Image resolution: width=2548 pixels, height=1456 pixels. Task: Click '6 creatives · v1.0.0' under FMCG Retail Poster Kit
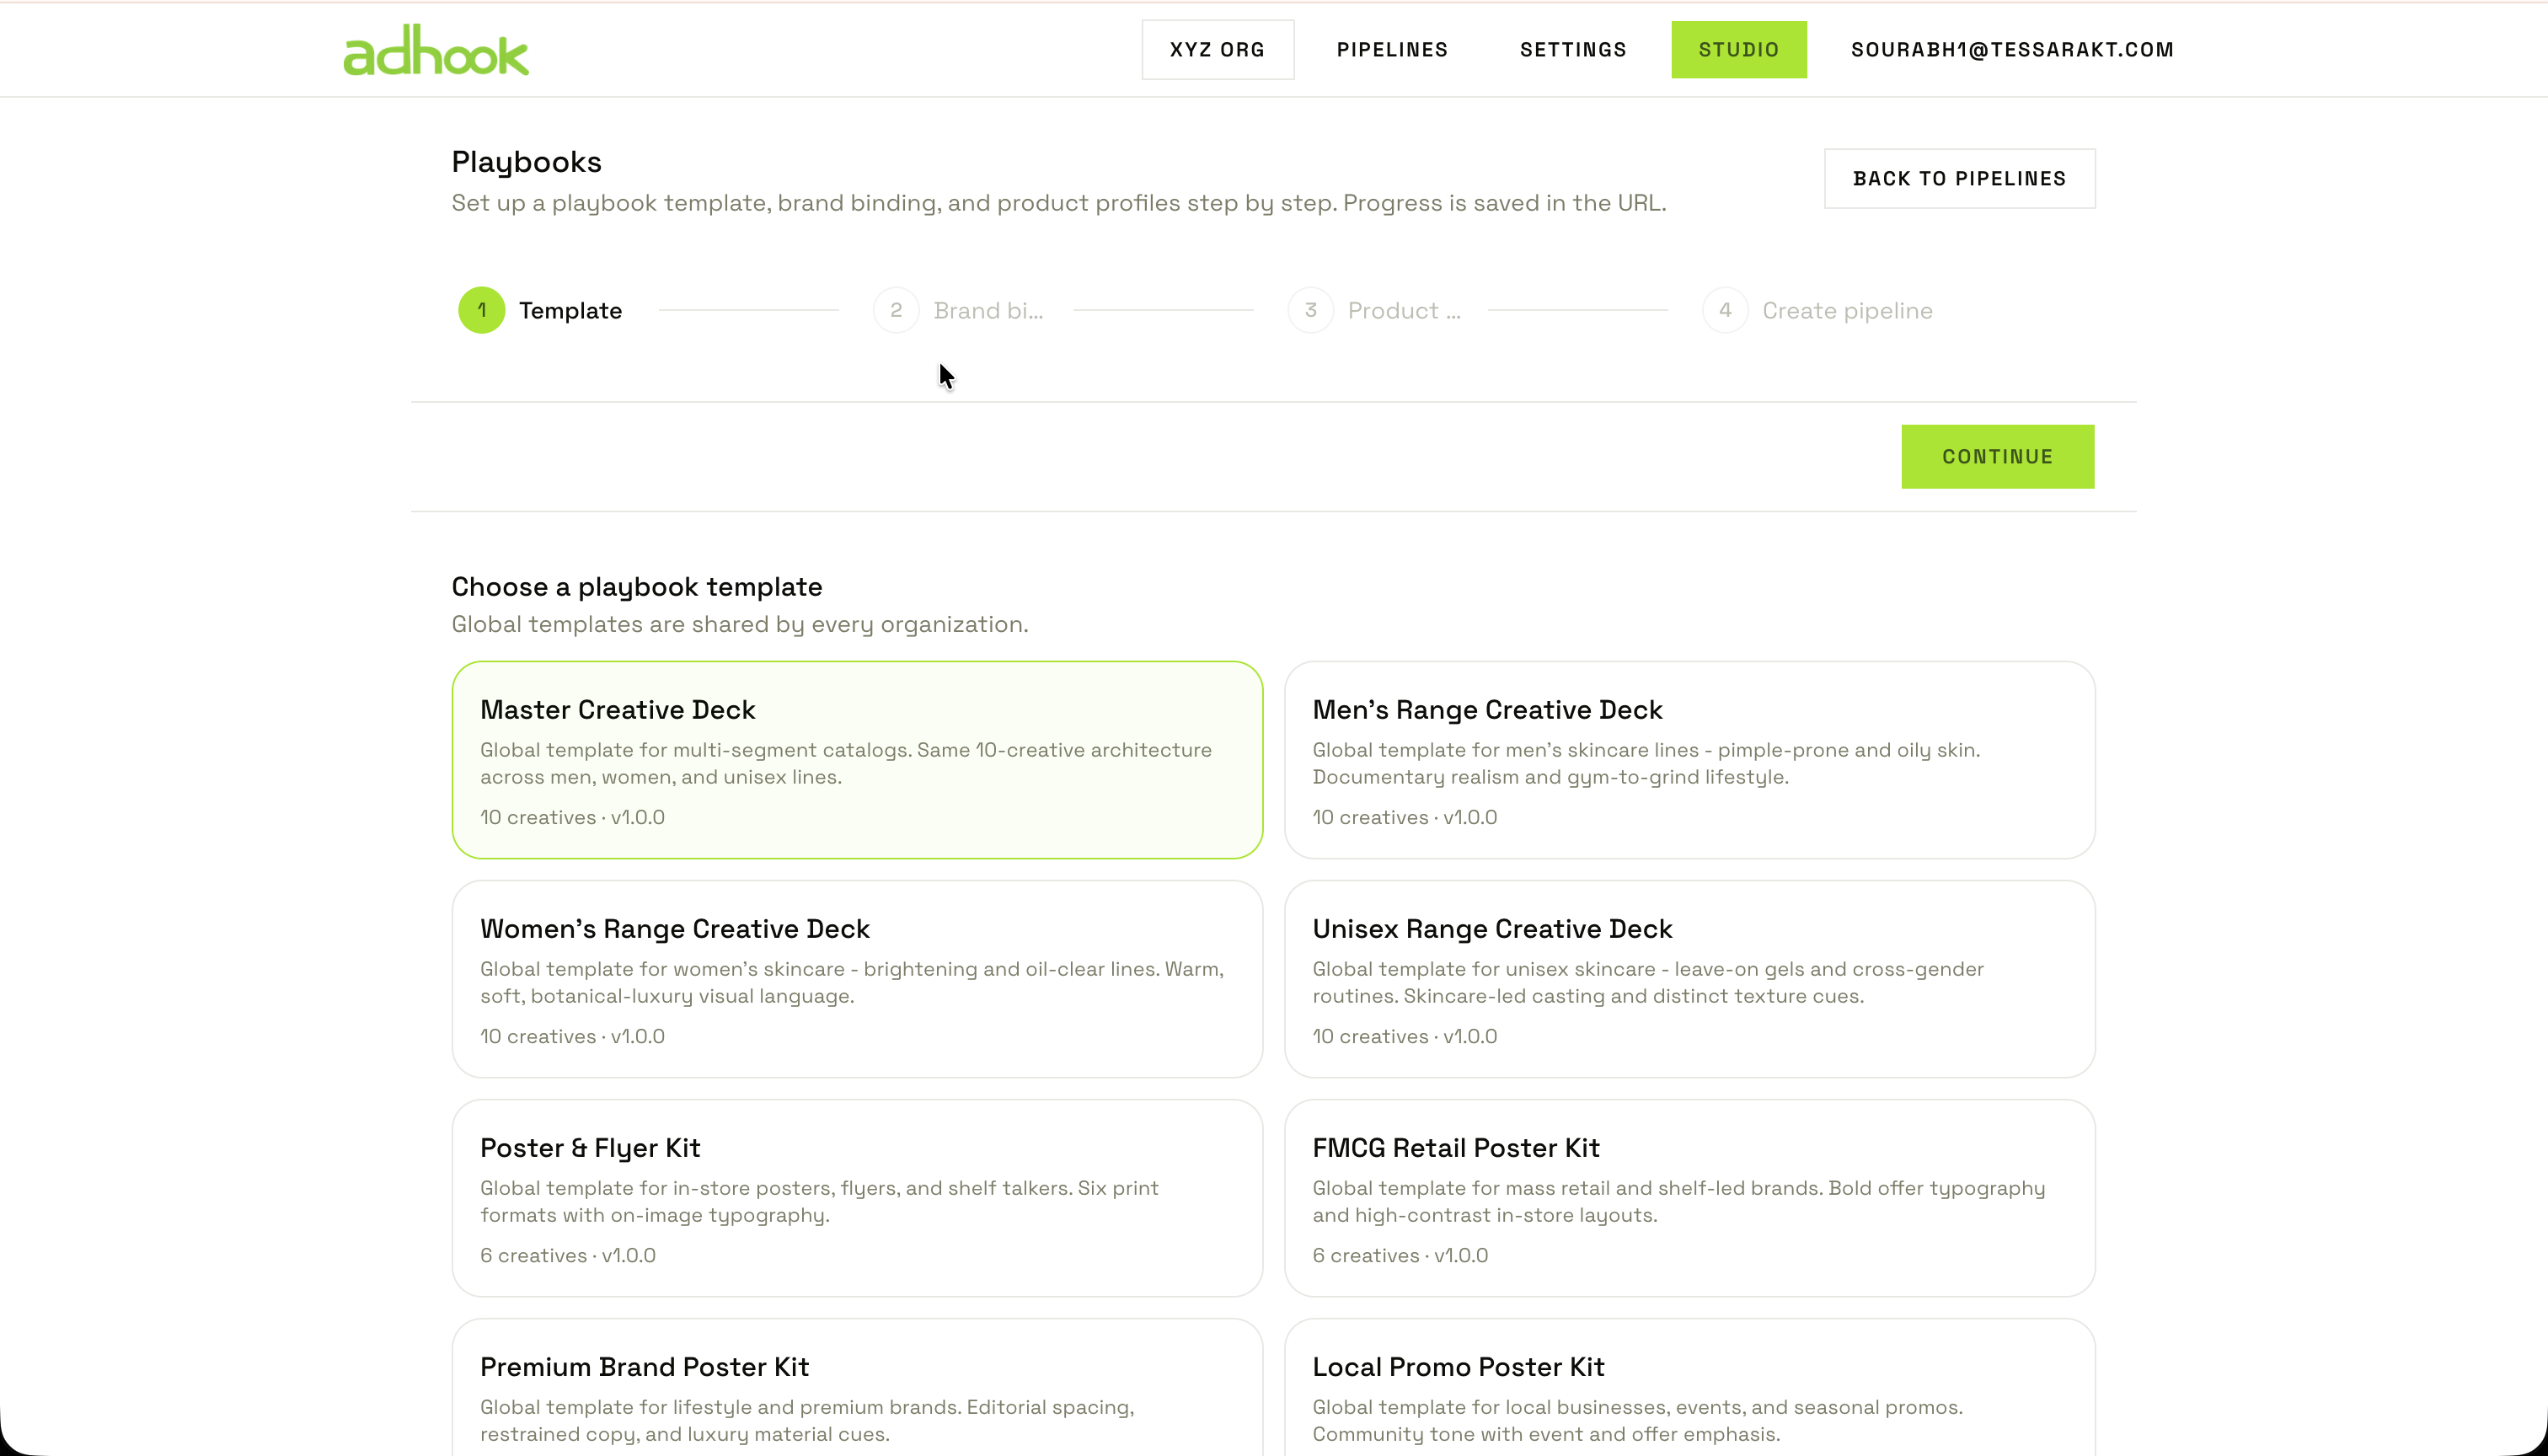1399,1256
